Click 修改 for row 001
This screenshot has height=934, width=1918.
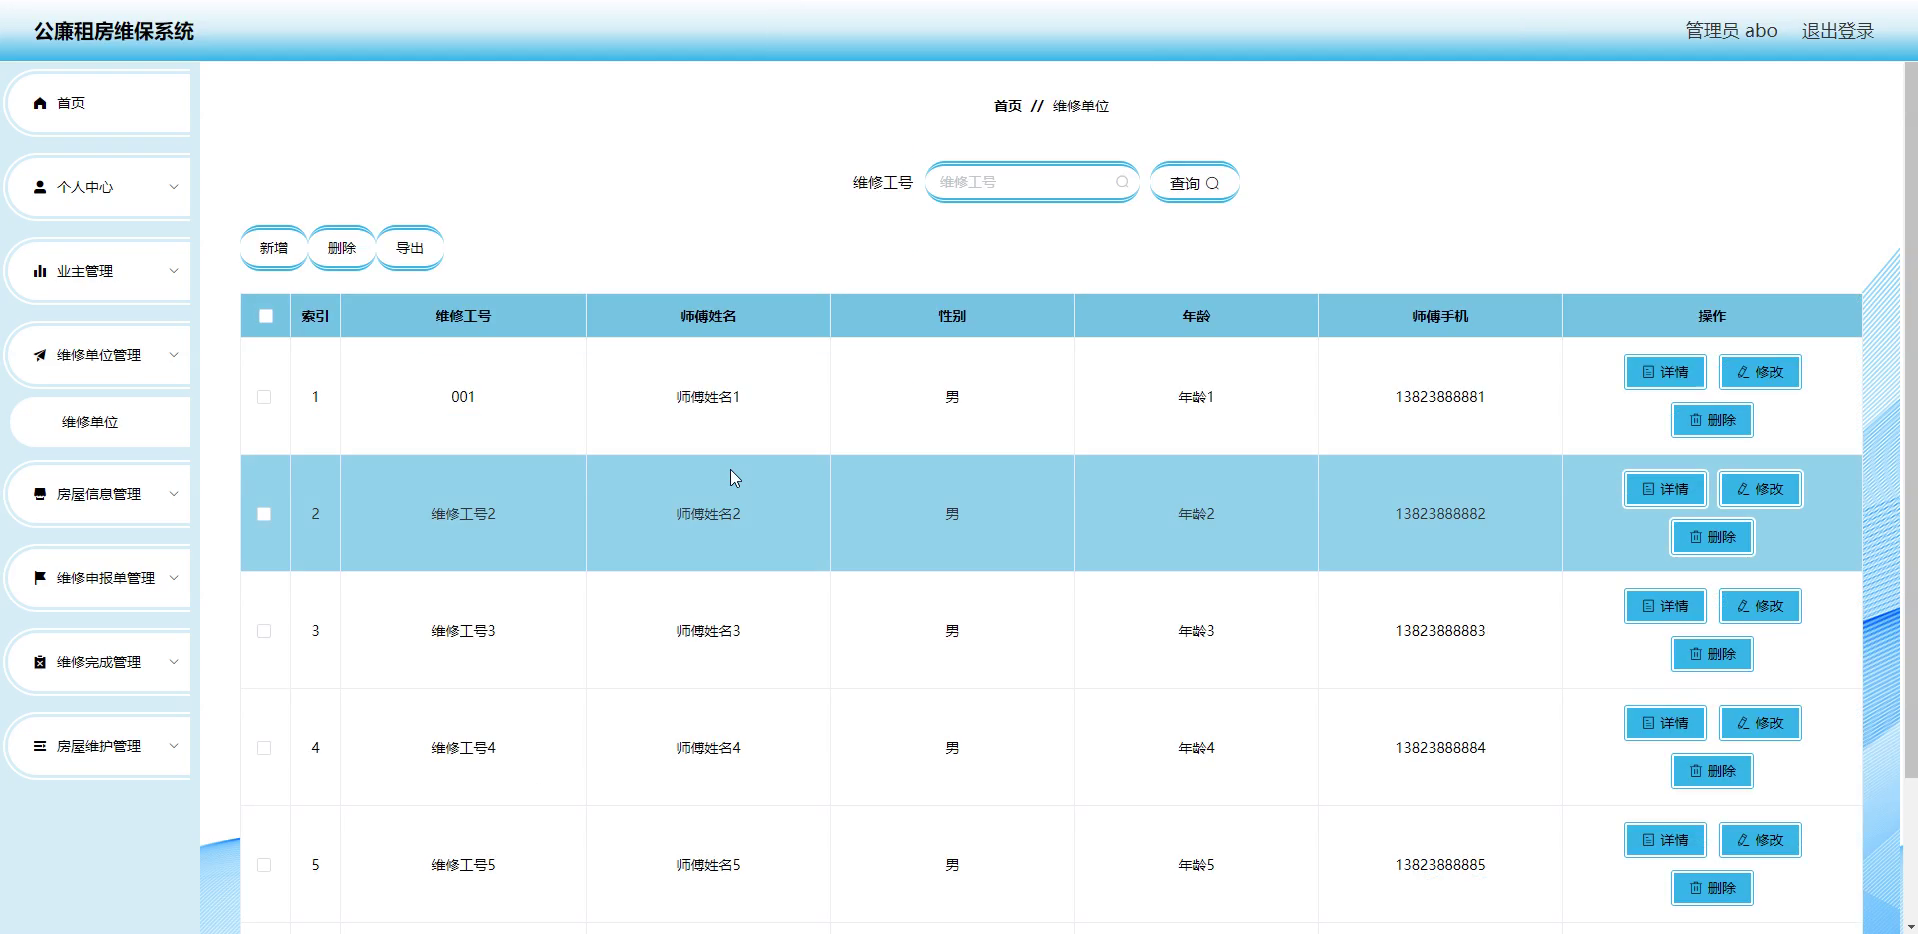point(1760,372)
